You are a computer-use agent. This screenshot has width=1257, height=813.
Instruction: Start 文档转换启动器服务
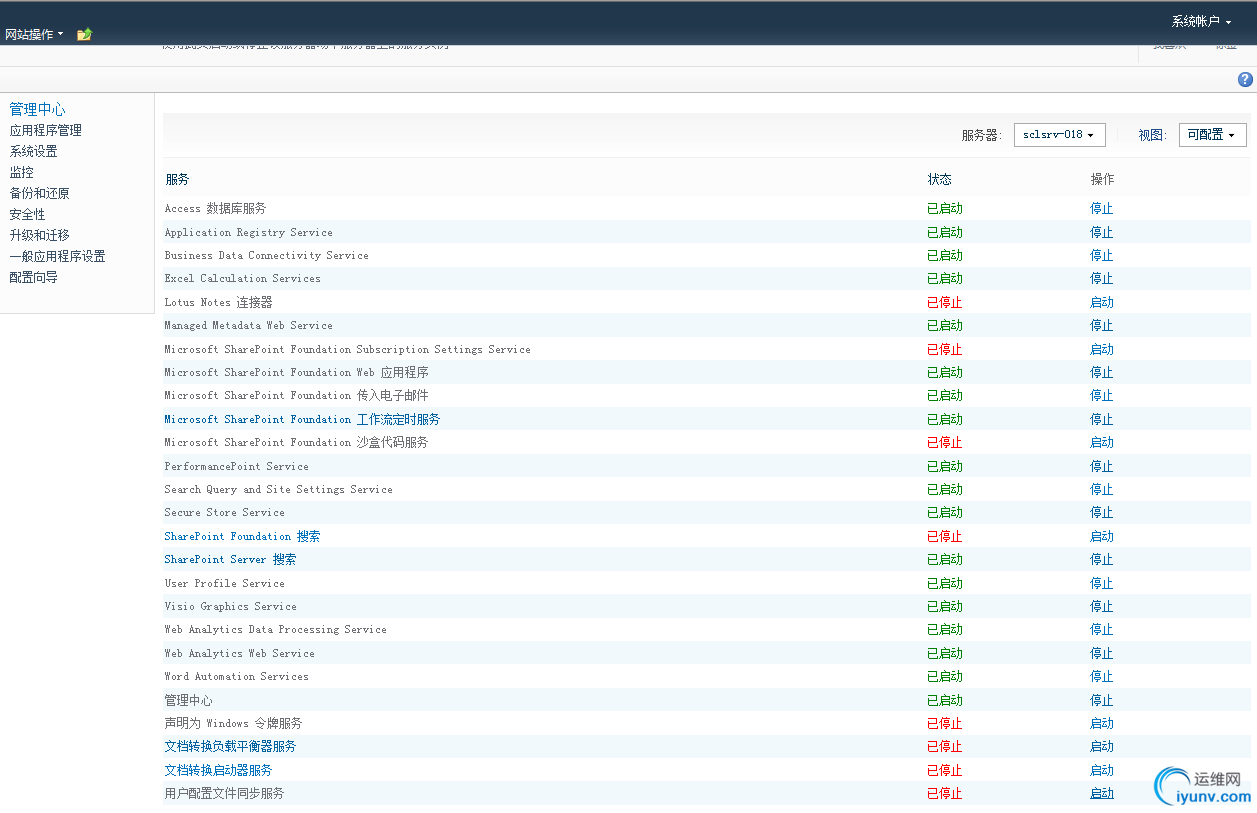pyautogui.click(x=1101, y=770)
